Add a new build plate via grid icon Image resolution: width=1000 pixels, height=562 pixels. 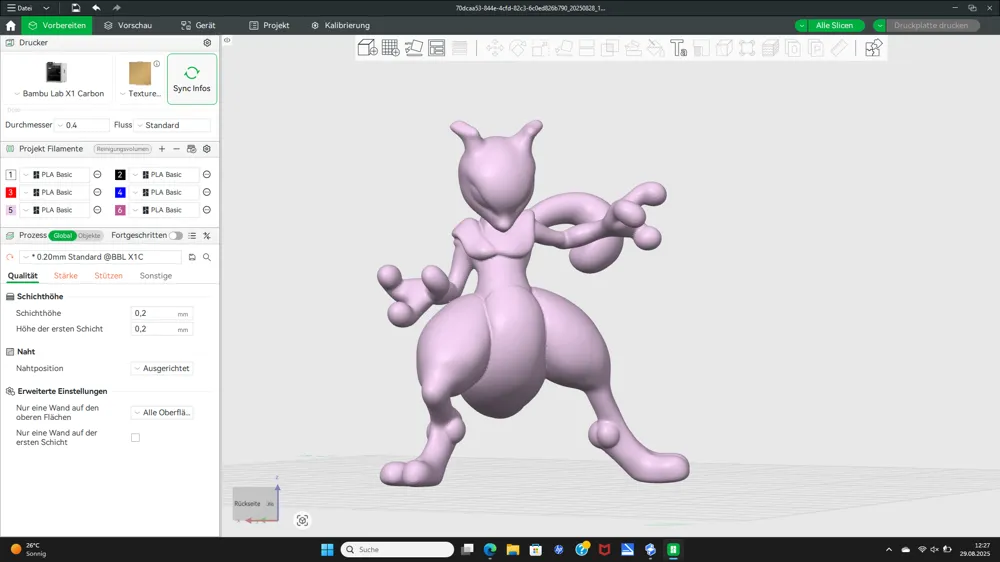pos(390,48)
